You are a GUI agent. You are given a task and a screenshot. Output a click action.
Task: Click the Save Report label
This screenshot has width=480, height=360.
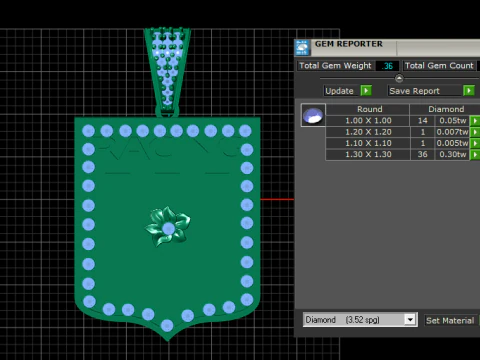(x=425, y=91)
